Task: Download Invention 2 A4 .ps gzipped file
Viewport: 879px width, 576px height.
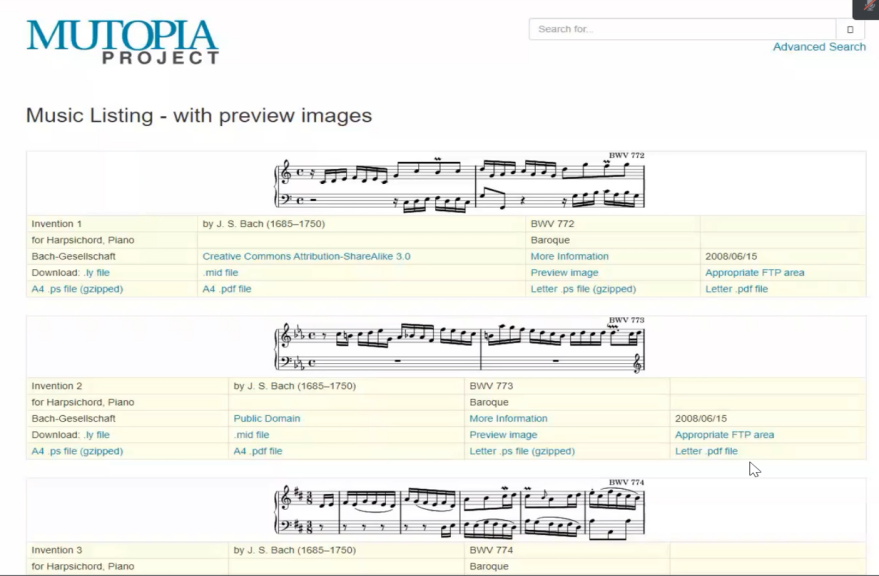Action: 77,451
